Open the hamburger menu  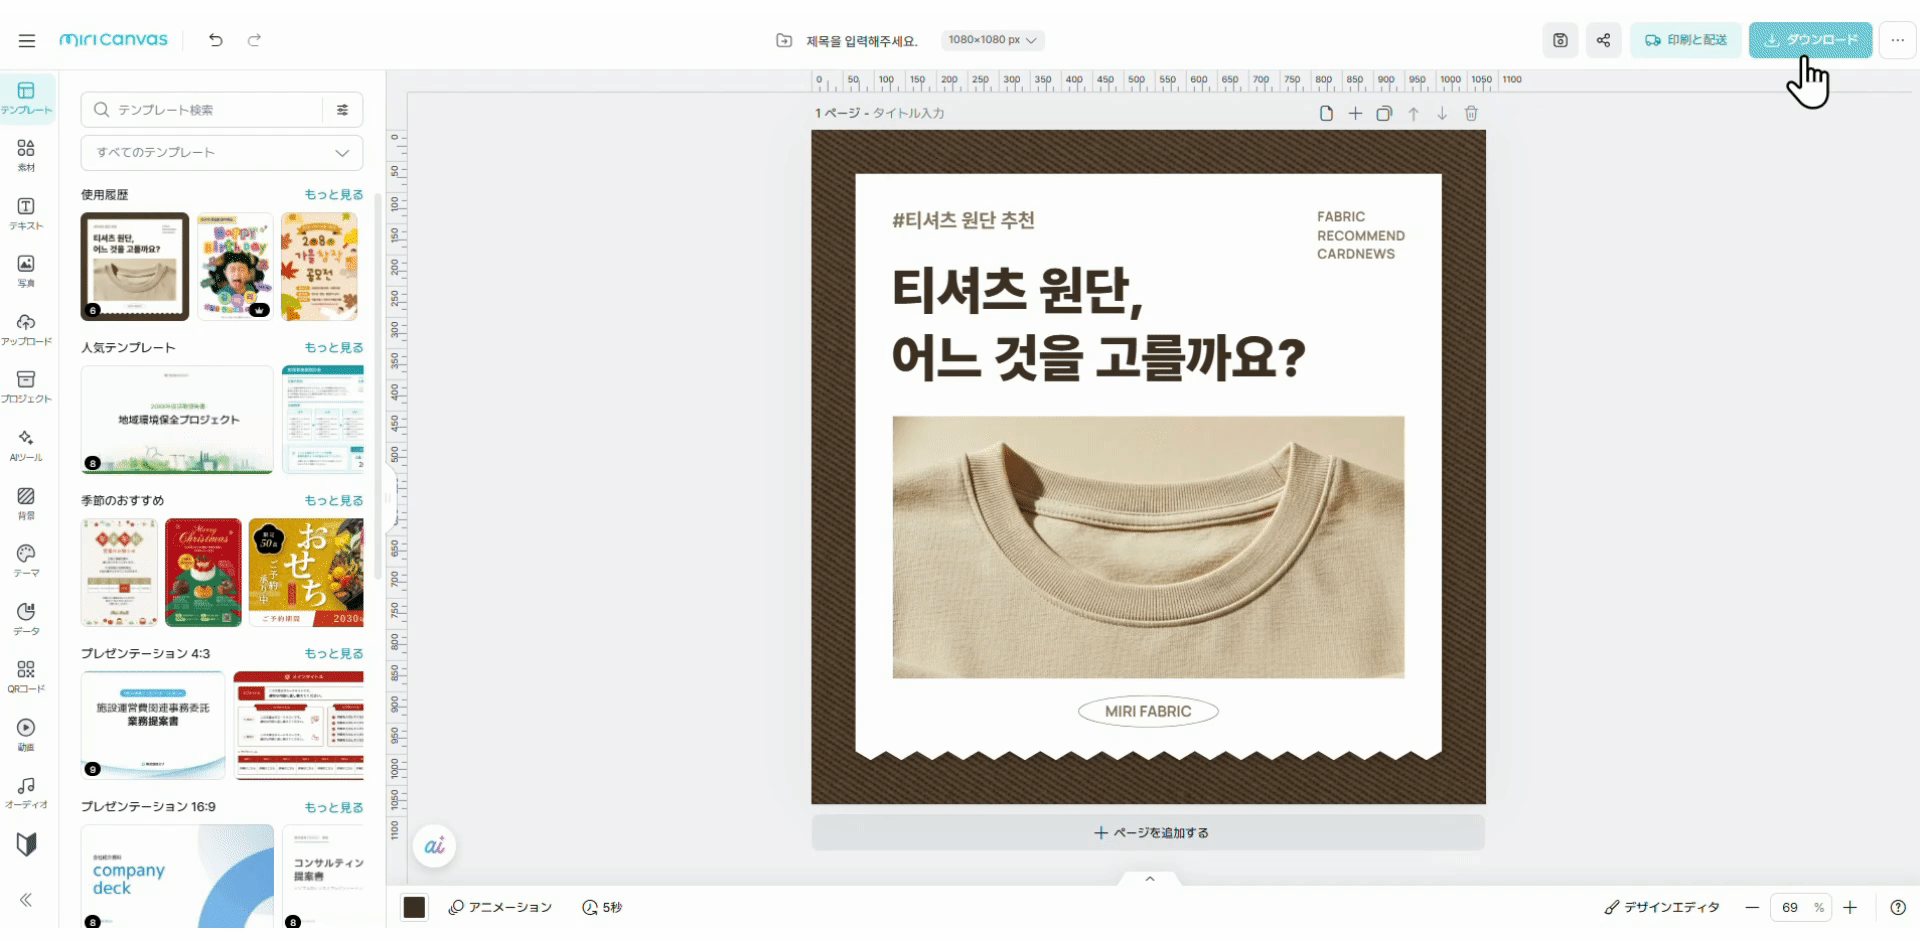(x=27, y=40)
